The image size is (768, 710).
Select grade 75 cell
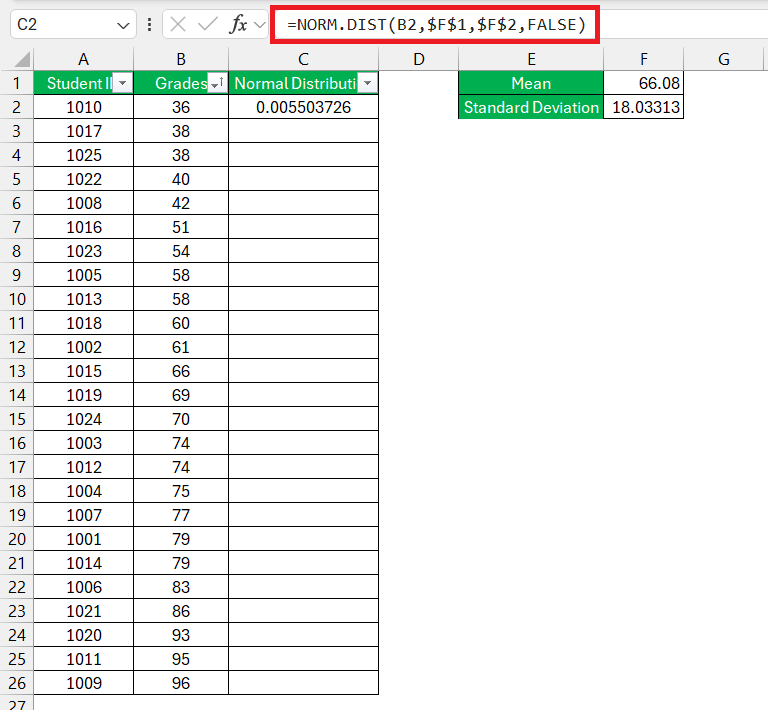(181, 491)
